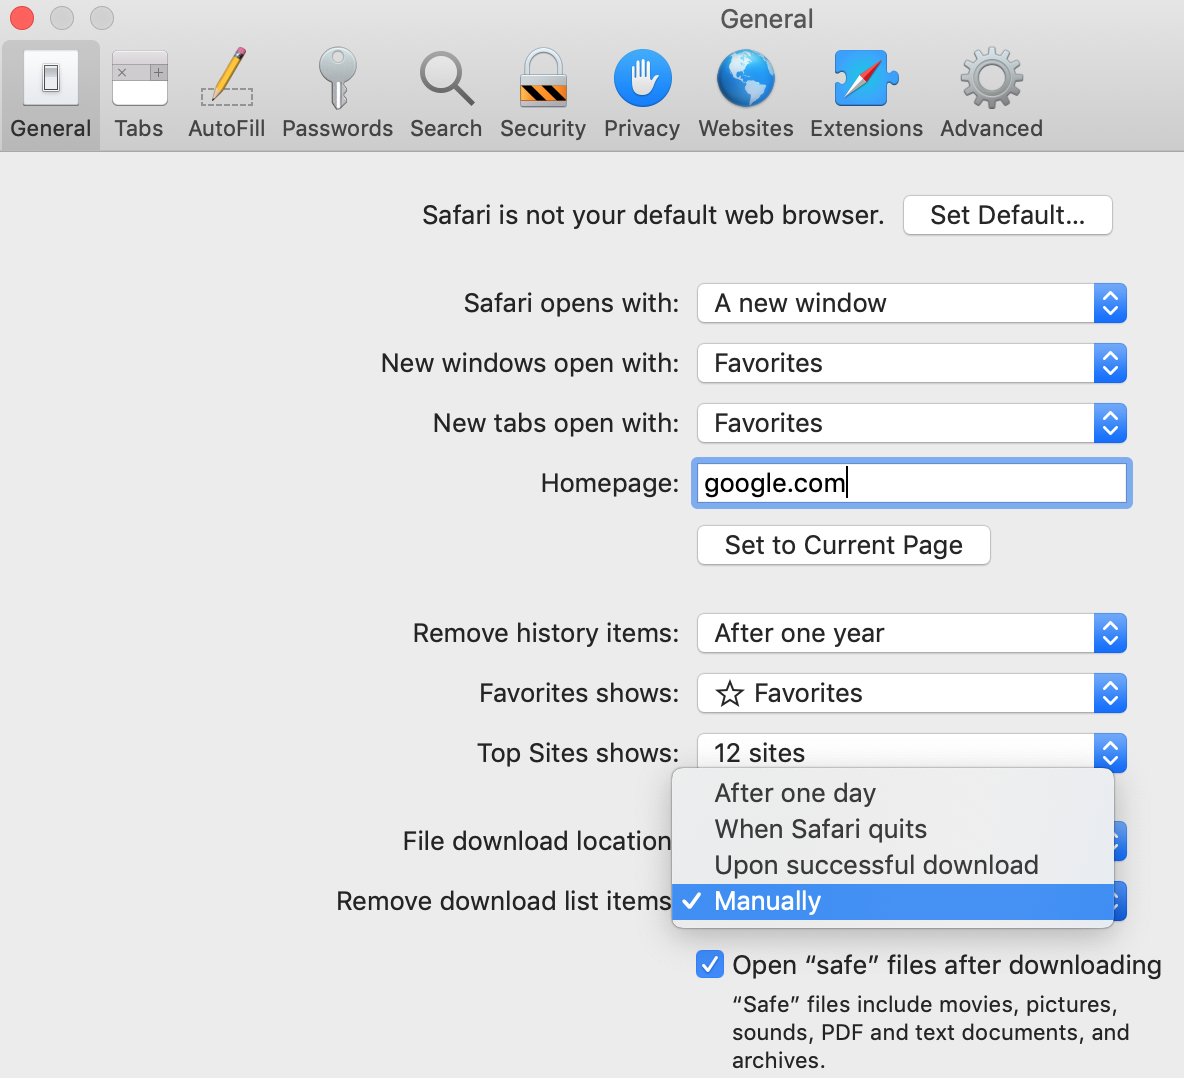The image size is (1184, 1078).
Task: Open the Tabs preferences icon
Action: tap(139, 94)
